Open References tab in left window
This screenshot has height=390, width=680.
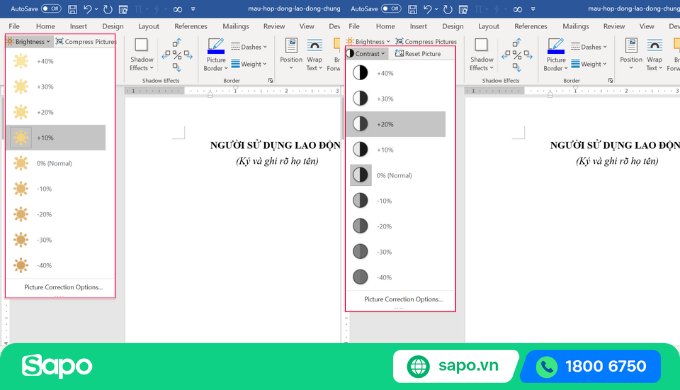(x=191, y=26)
